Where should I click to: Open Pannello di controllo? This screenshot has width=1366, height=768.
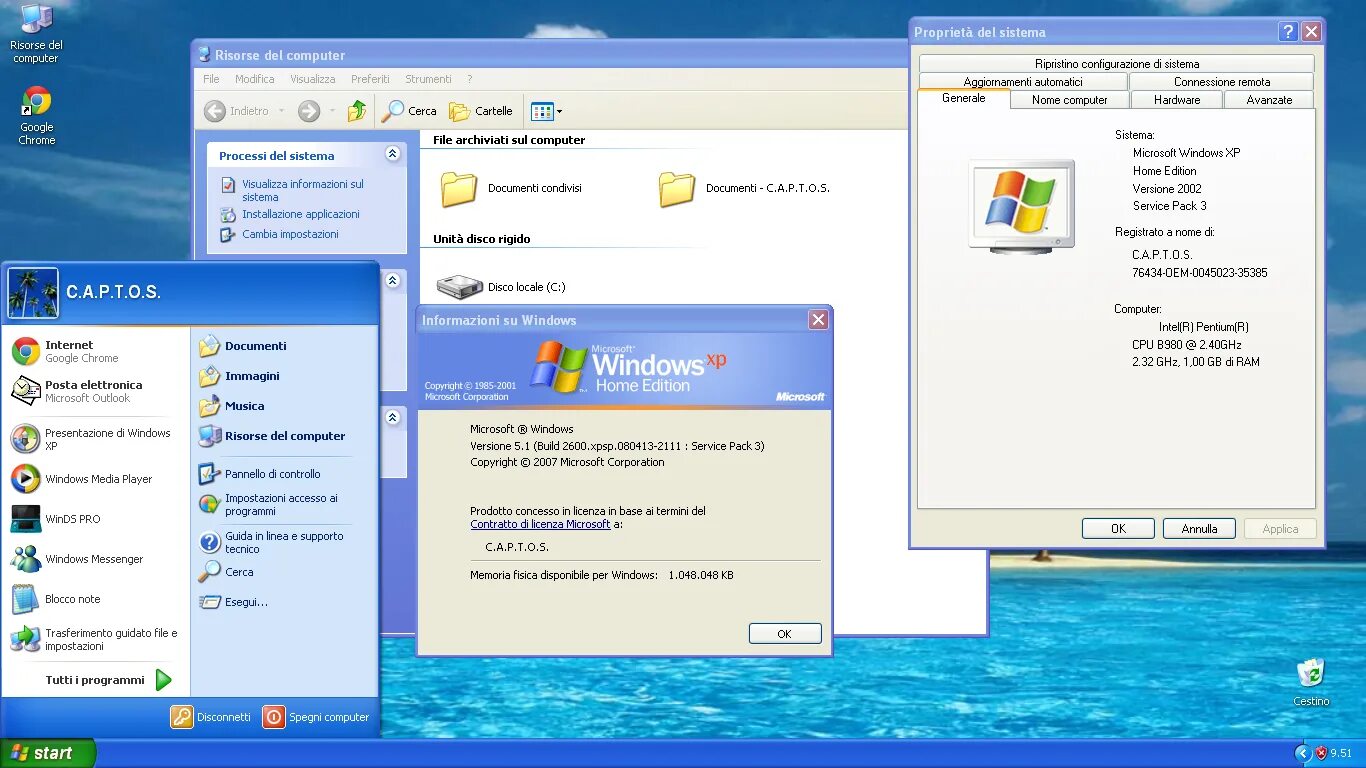tap(275, 474)
